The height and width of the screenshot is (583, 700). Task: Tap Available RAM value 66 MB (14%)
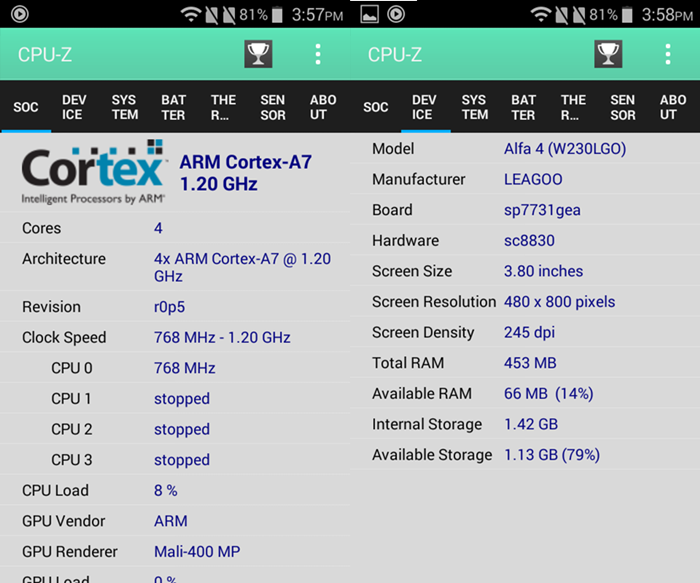(549, 394)
